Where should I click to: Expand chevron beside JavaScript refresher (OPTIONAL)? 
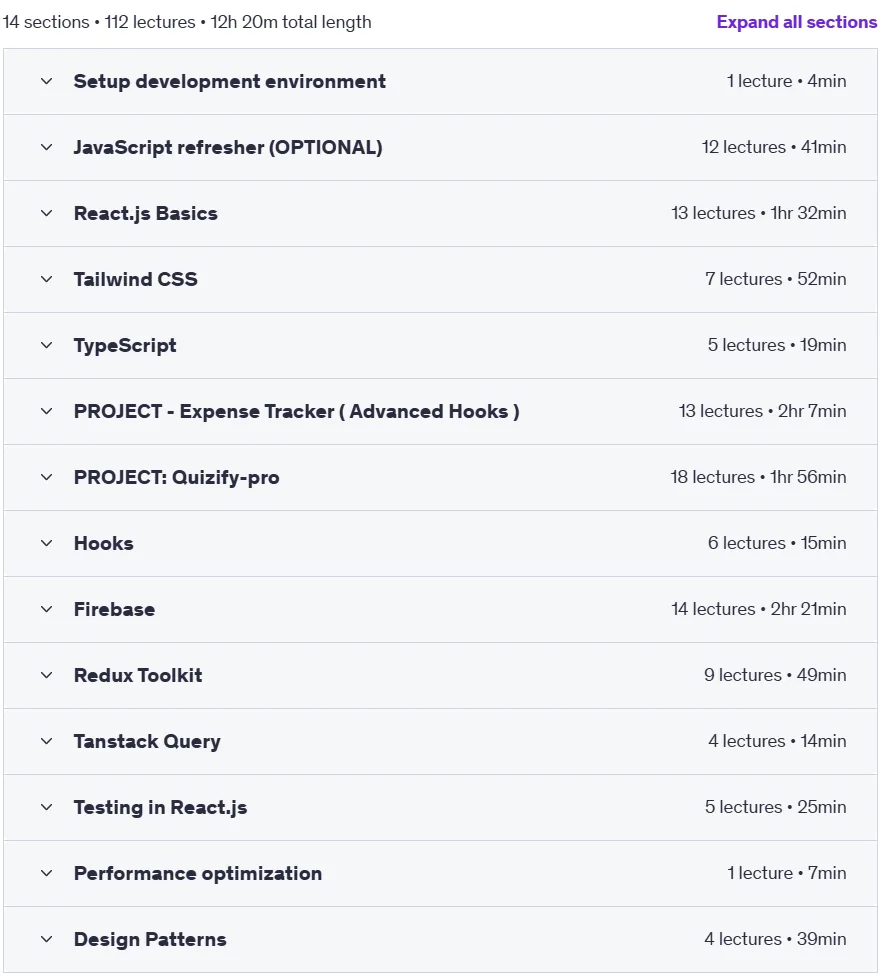46,148
